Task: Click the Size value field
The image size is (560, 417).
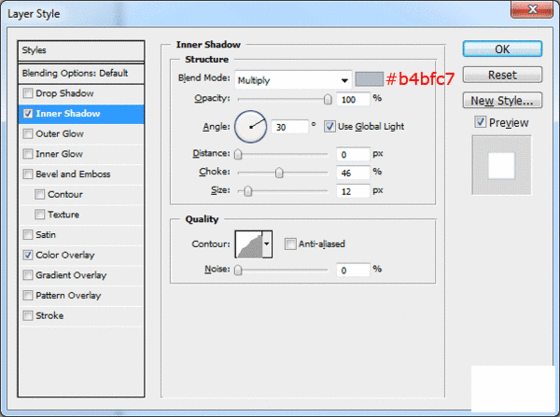Action: tap(353, 192)
